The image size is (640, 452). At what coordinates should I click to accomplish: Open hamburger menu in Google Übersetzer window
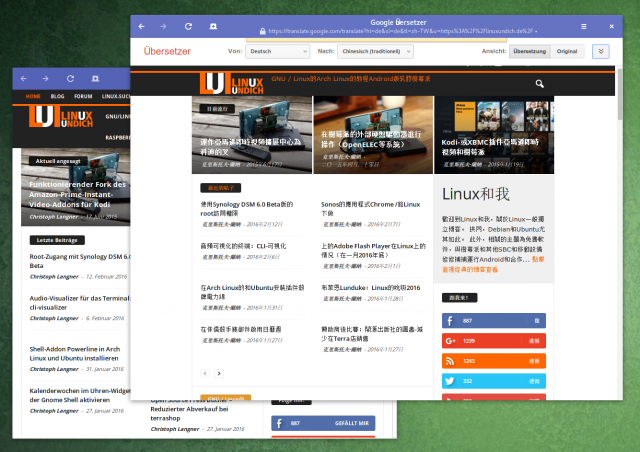(x=584, y=27)
